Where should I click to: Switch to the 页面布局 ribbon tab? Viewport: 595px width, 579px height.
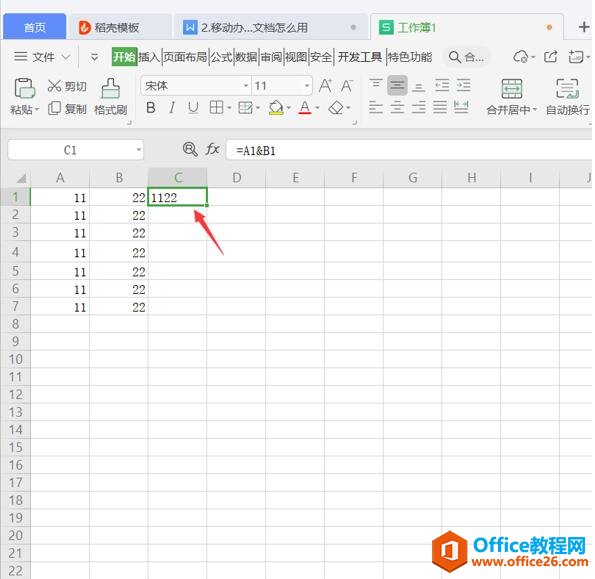[185, 57]
